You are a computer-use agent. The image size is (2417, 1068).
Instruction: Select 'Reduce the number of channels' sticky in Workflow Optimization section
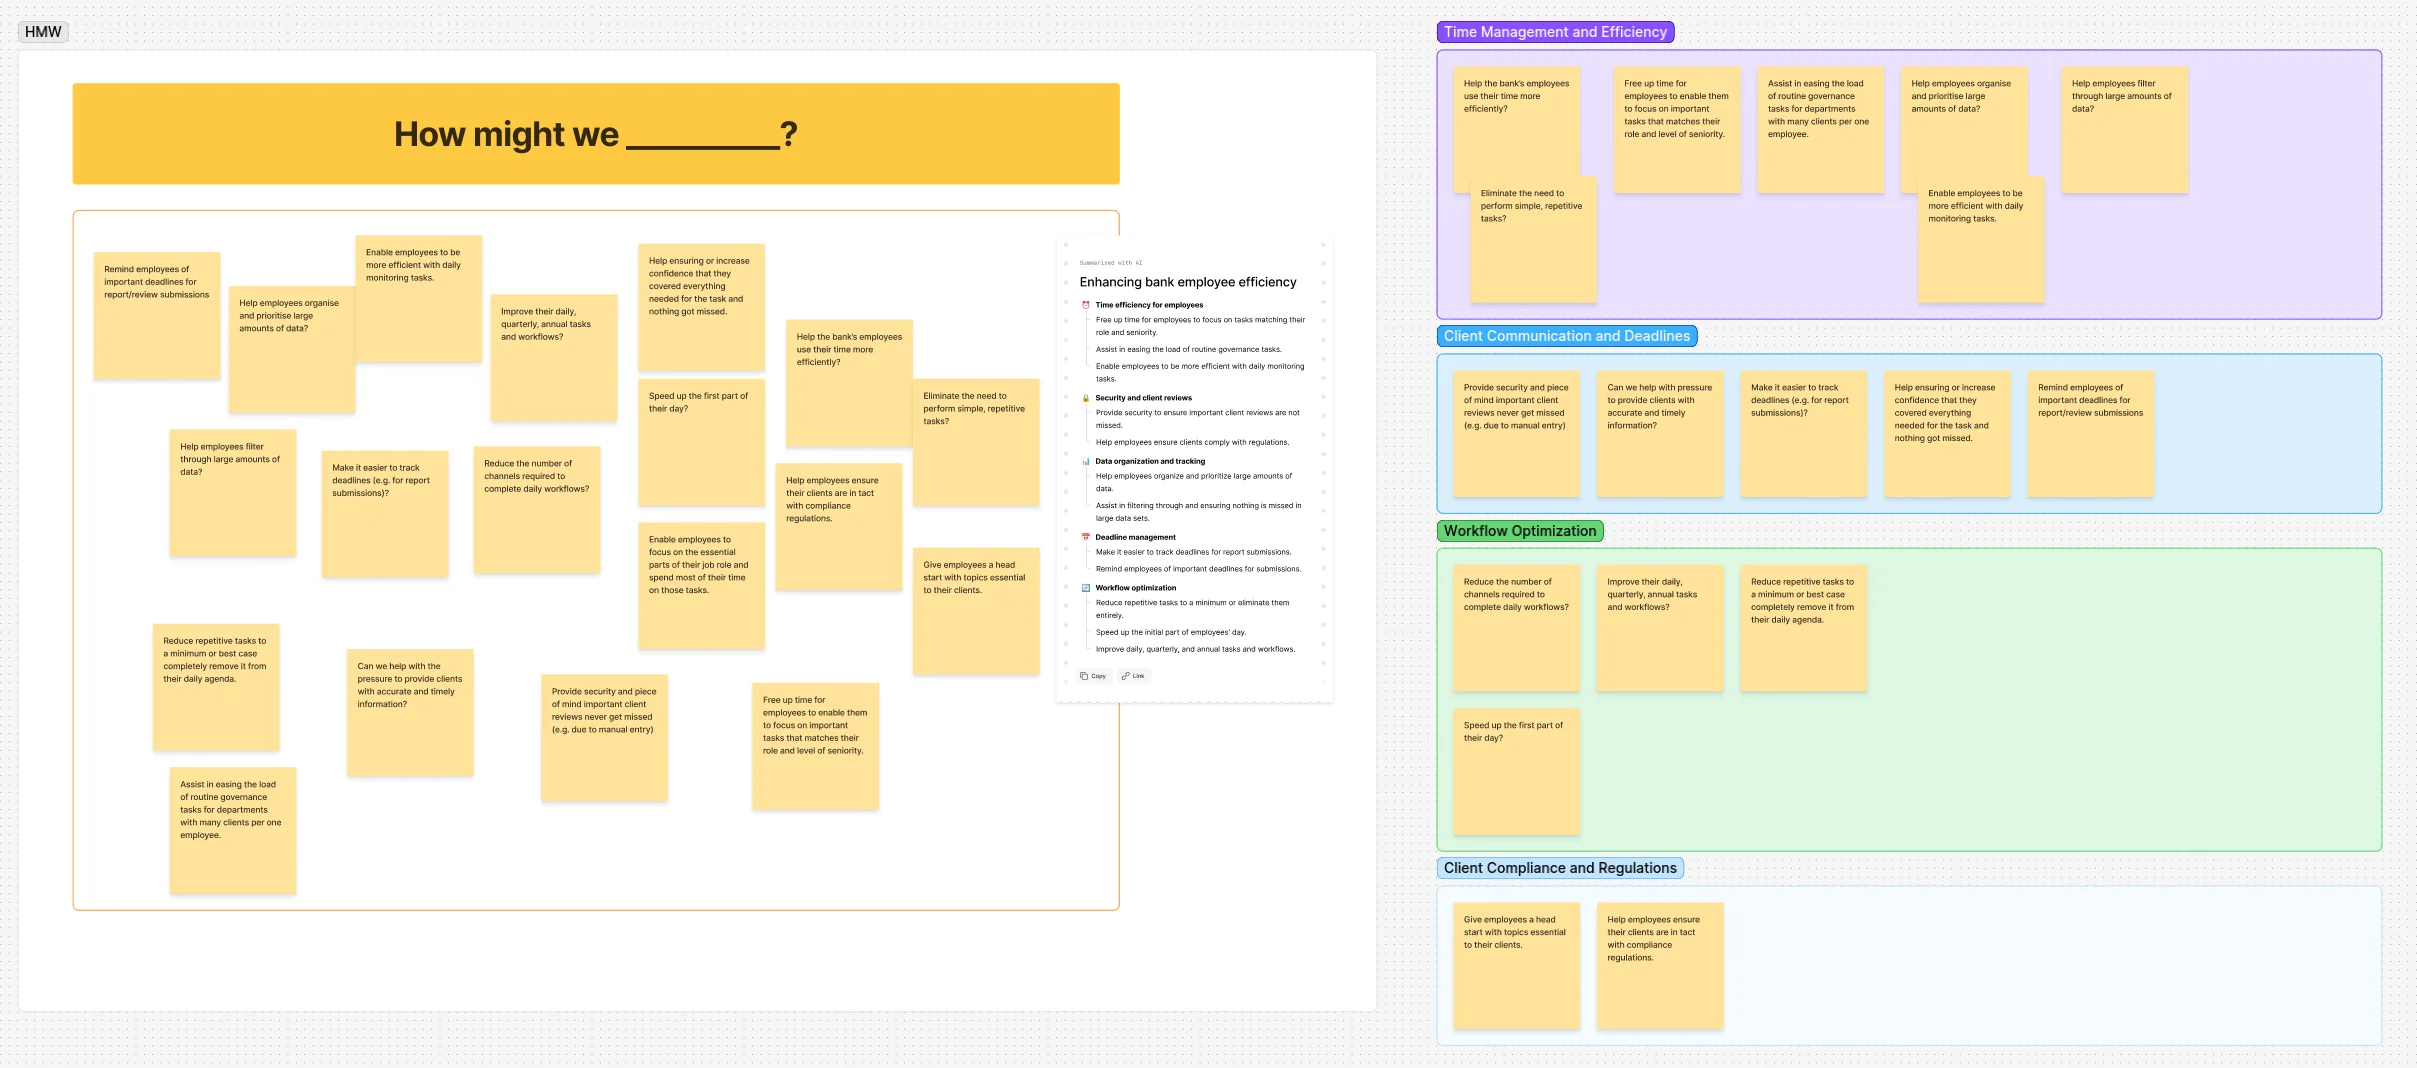point(1516,628)
